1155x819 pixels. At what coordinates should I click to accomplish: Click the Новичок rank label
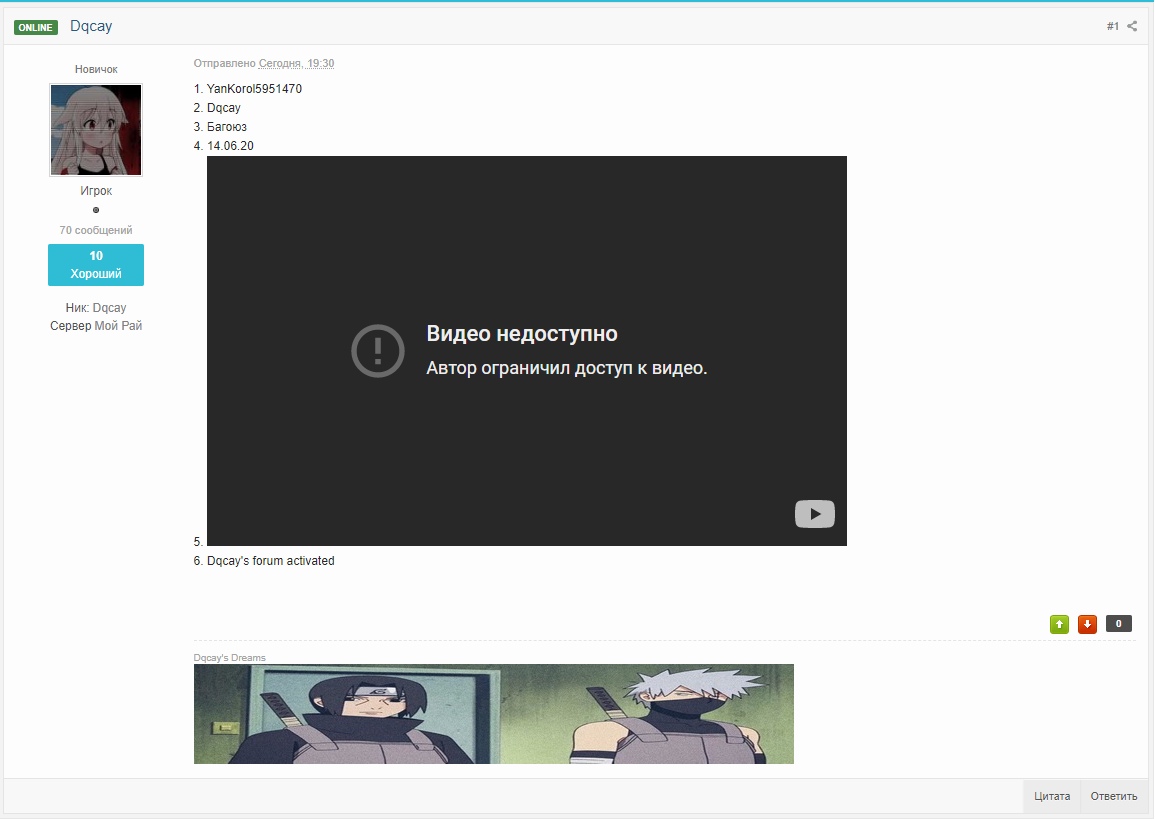[96, 69]
